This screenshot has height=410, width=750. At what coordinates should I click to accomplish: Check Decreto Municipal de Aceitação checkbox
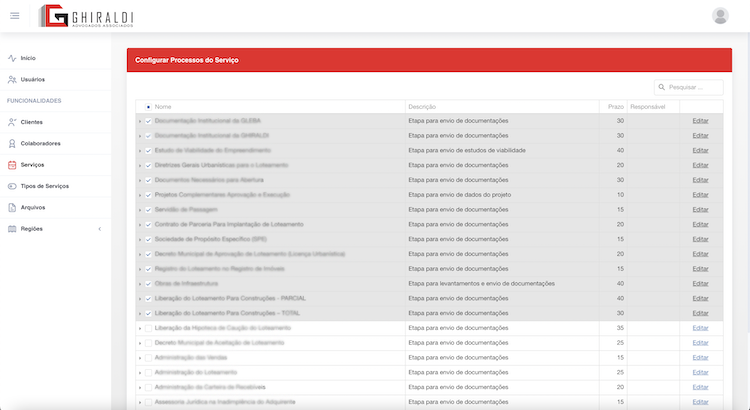coord(148,344)
